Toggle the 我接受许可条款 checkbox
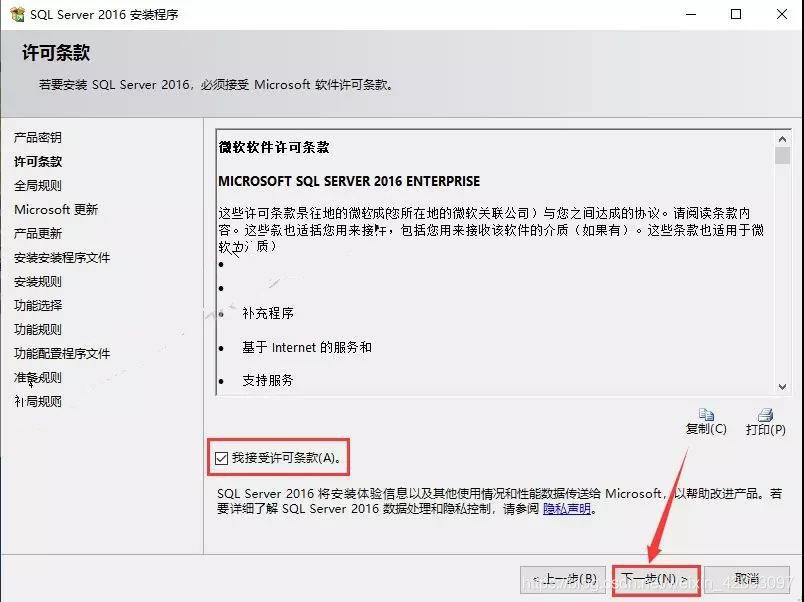Viewport: 804px width, 602px height. click(x=222, y=458)
